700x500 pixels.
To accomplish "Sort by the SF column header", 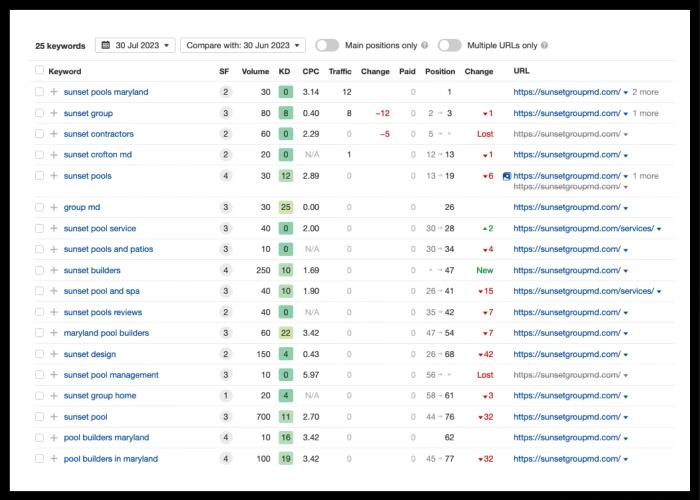I will (x=224, y=71).
